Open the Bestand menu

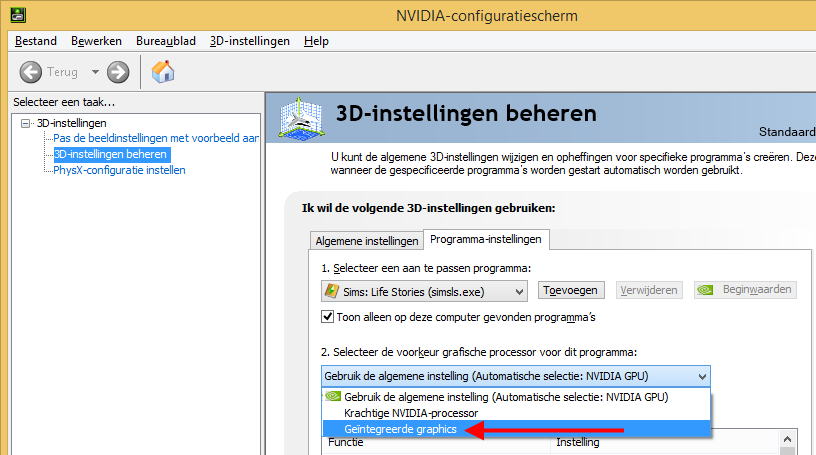tap(36, 41)
